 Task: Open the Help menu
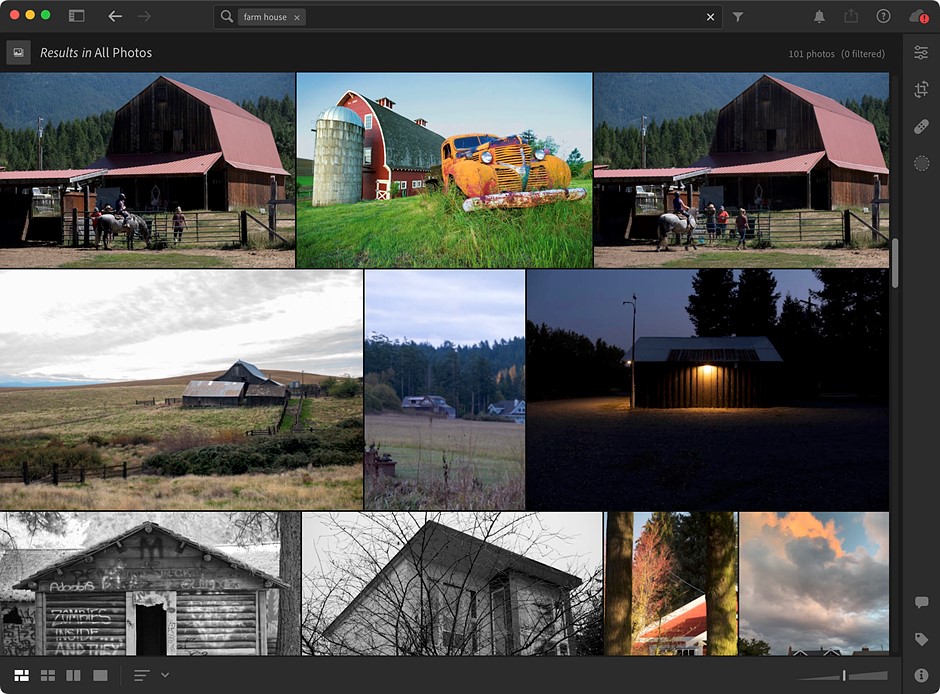coord(882,16)
